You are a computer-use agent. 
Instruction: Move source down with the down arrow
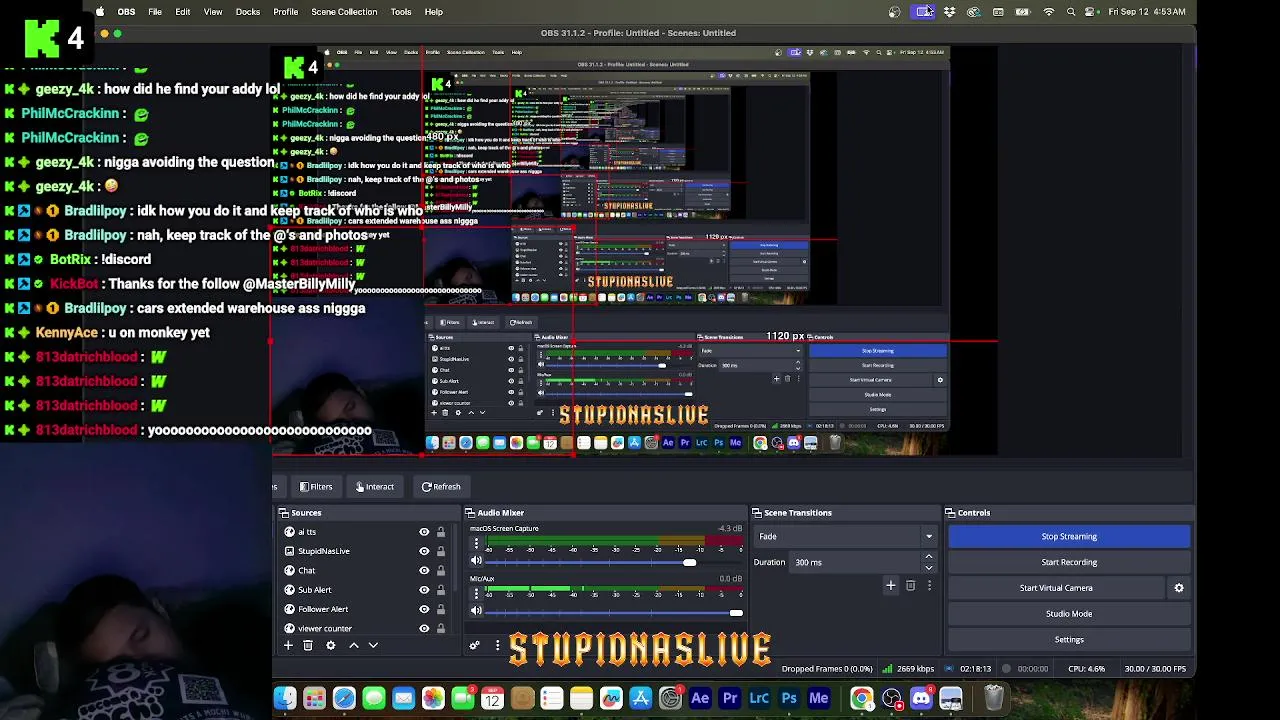373,646
